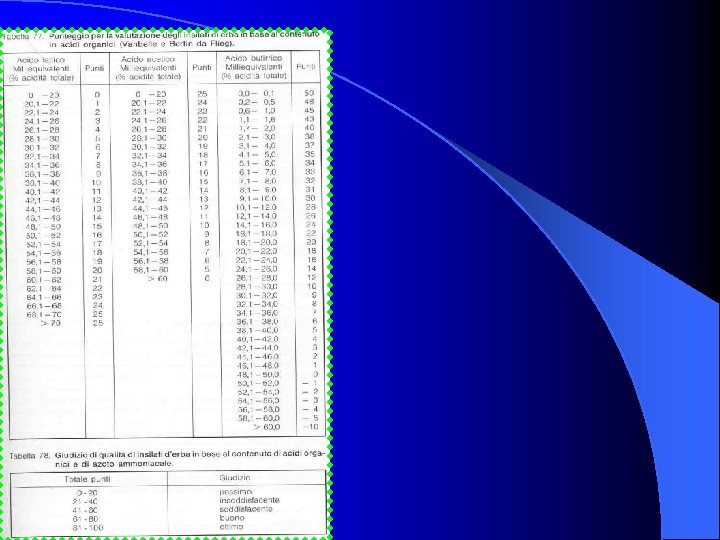Viewport: 720px width, 540px height.
Task: Select the Acido lattico column header
Action: pyautogui.click(x=42, y=68)
